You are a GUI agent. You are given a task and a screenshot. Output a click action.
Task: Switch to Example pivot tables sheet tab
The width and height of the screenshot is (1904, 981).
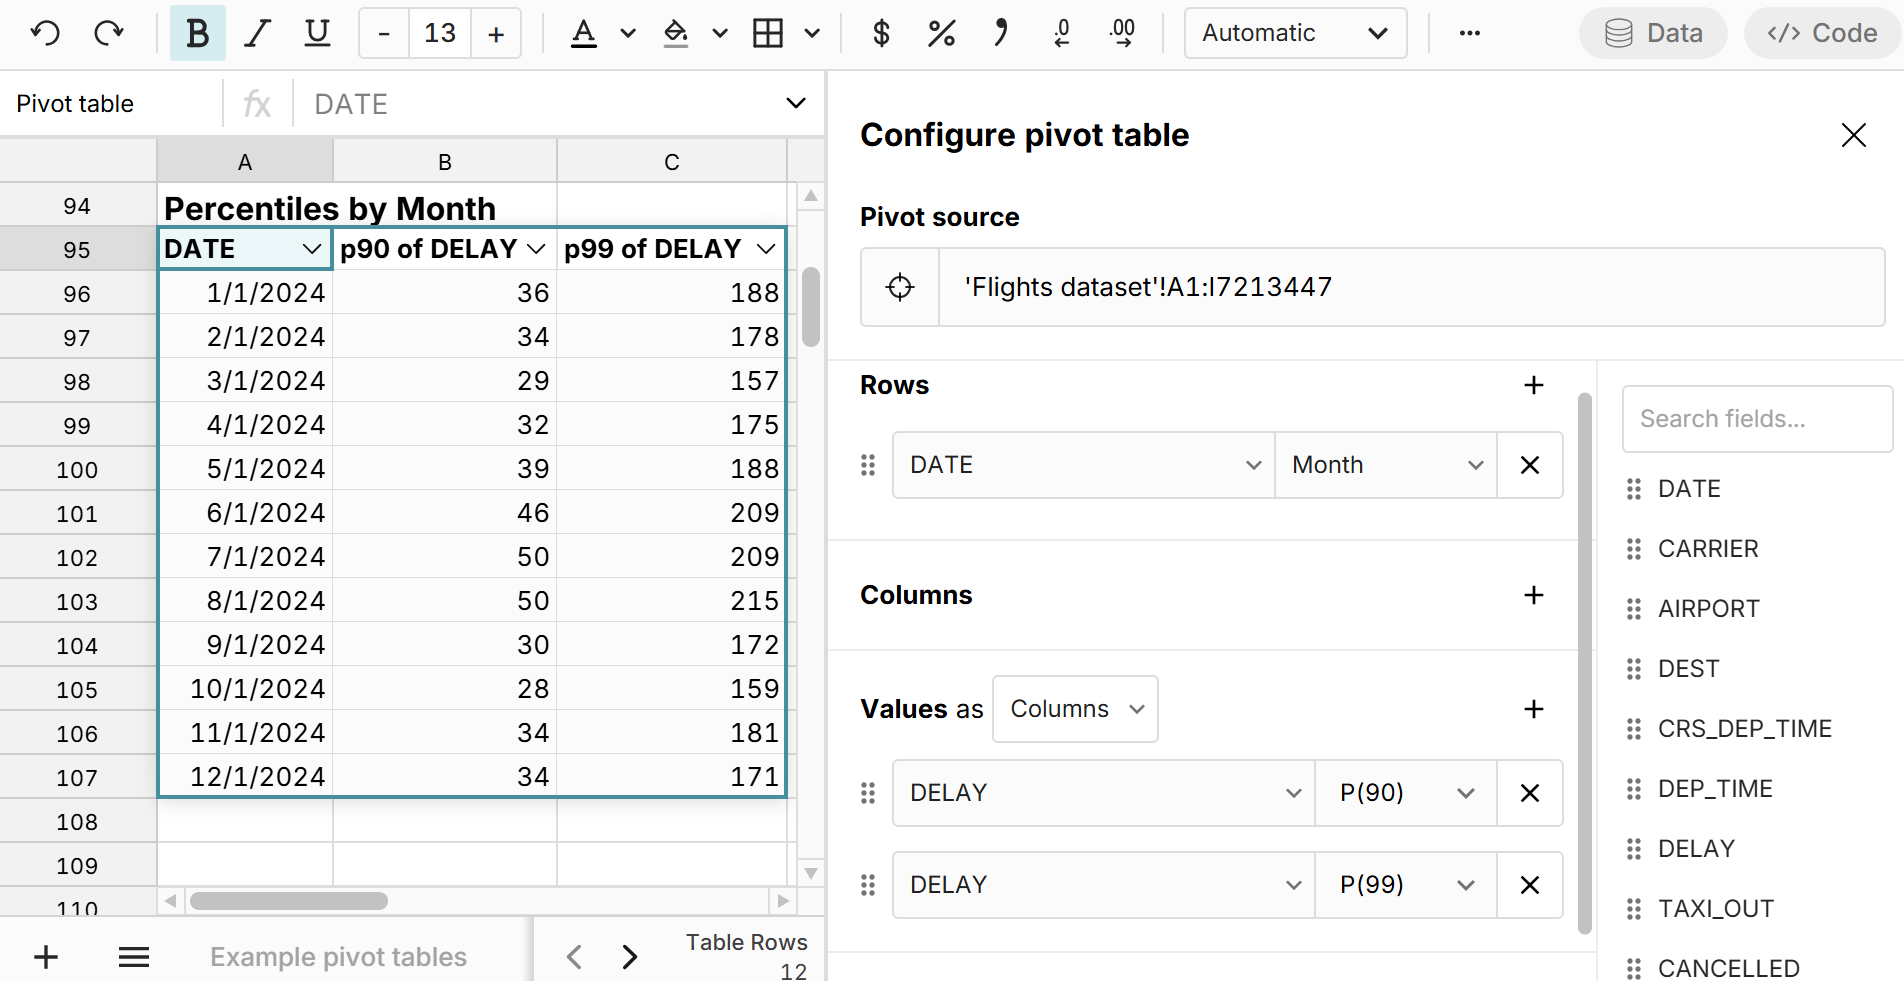(338, 957)
